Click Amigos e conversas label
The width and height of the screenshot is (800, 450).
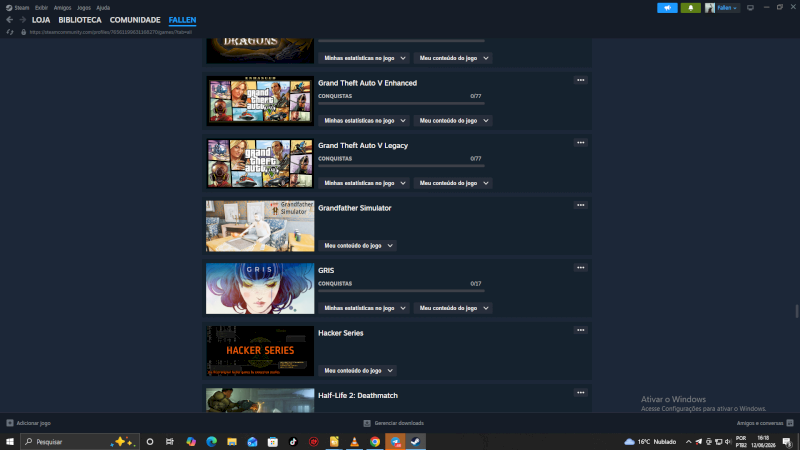(760, 423)
